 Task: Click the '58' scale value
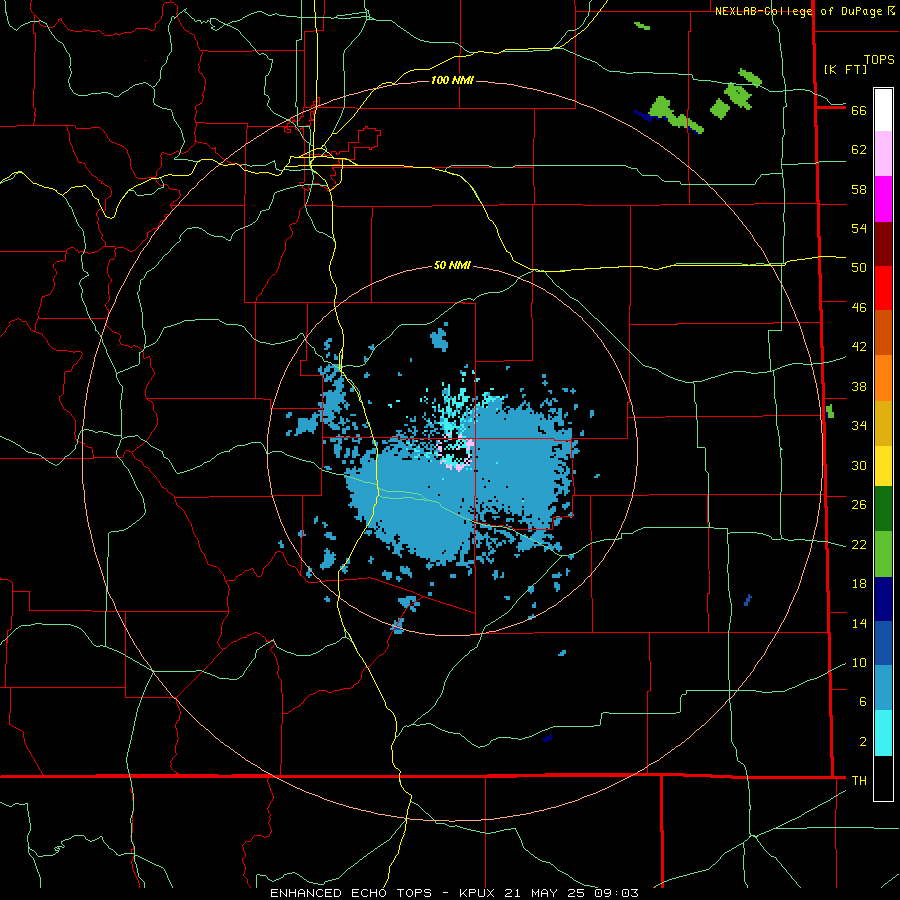point(859,189)
